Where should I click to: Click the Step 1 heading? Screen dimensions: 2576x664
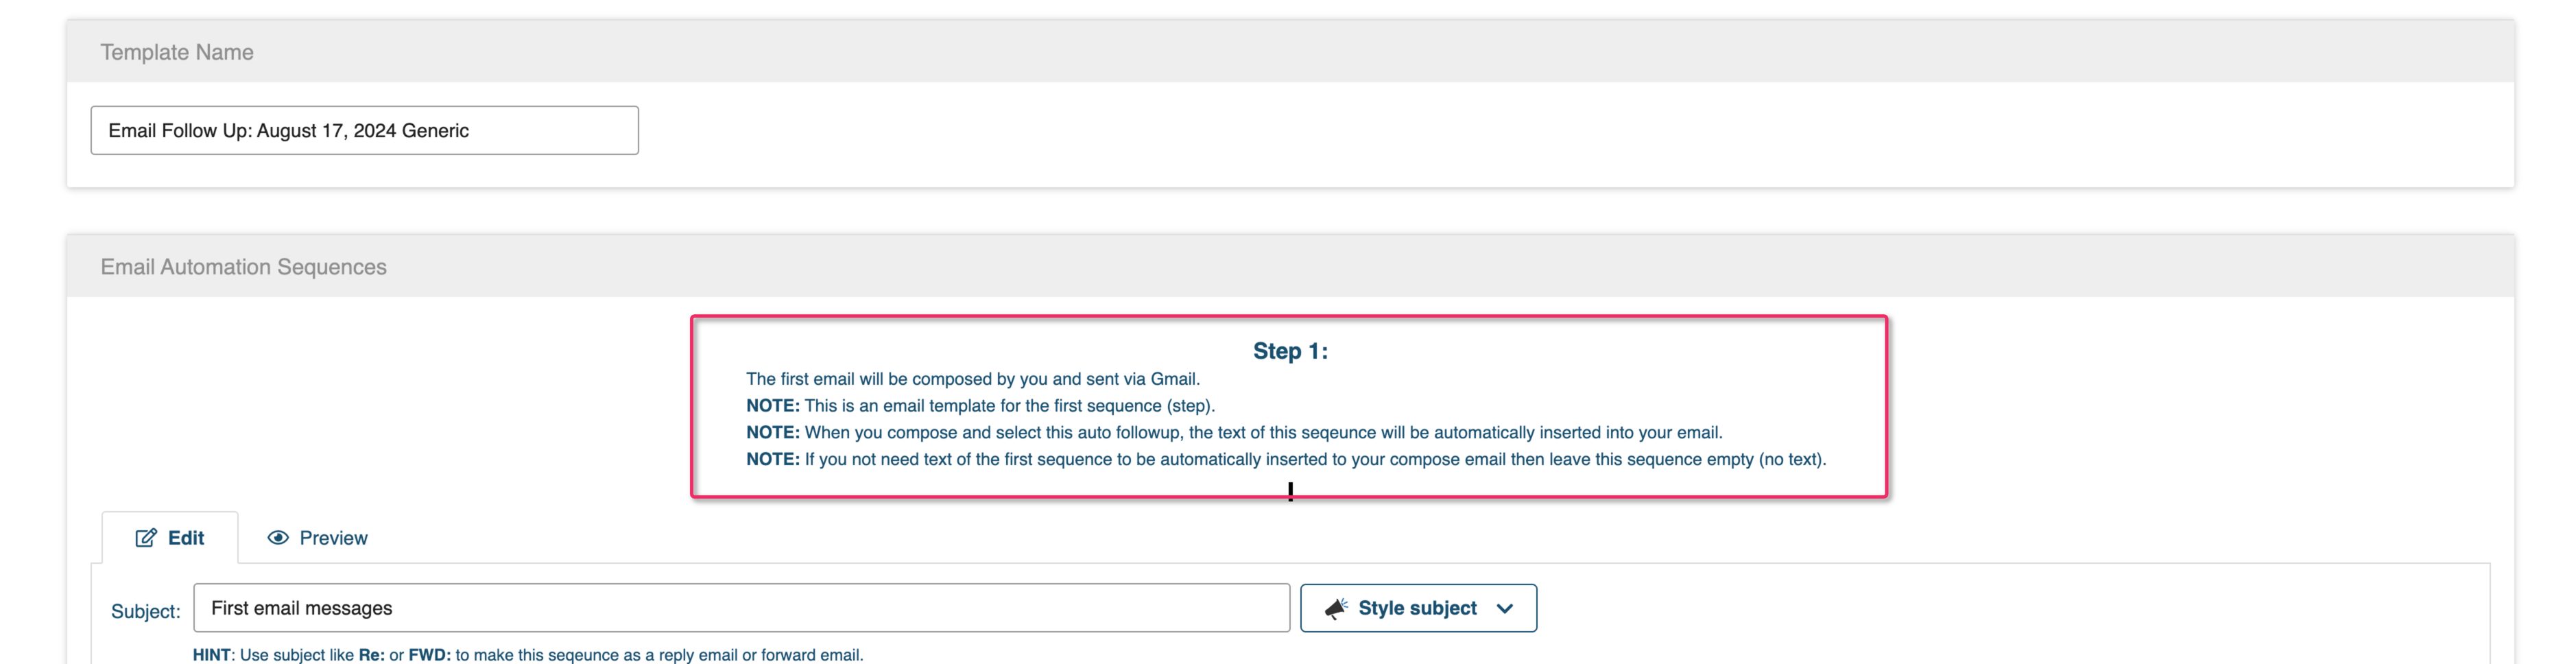[1290, 351]
